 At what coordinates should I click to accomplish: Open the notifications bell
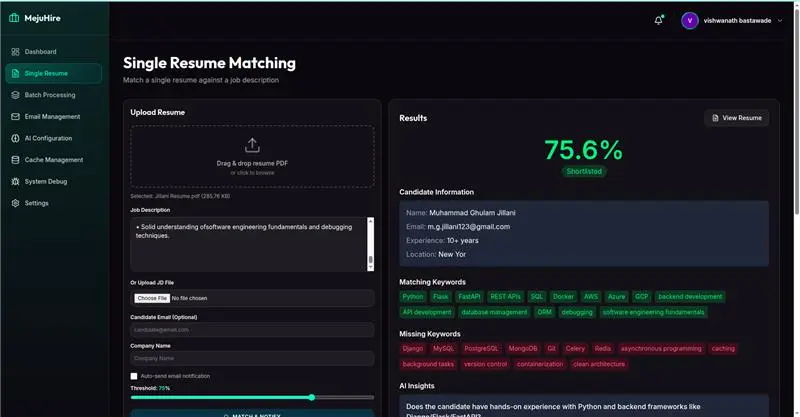[658, 20]
